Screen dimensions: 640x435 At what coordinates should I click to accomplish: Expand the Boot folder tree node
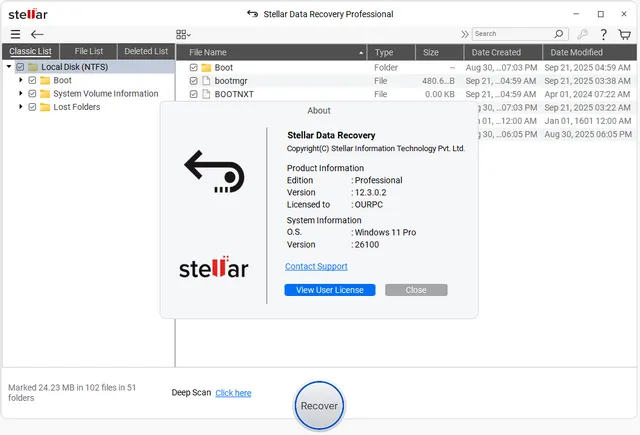(20, 80)
